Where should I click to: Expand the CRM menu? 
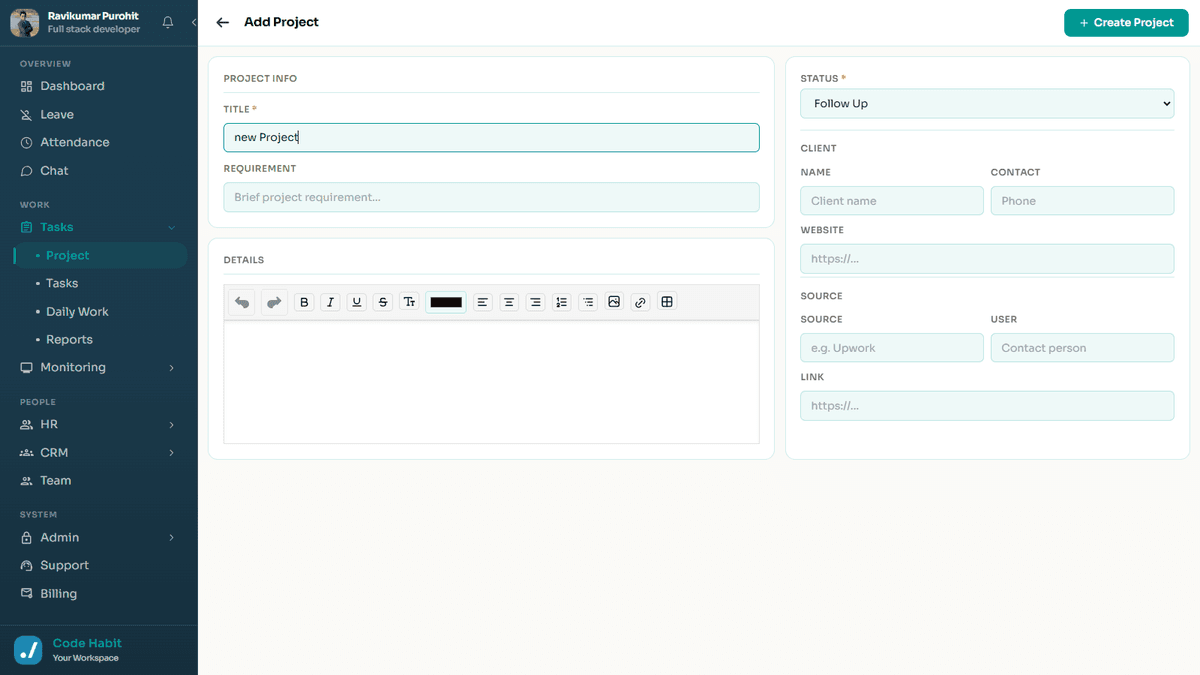pos(99,452)
